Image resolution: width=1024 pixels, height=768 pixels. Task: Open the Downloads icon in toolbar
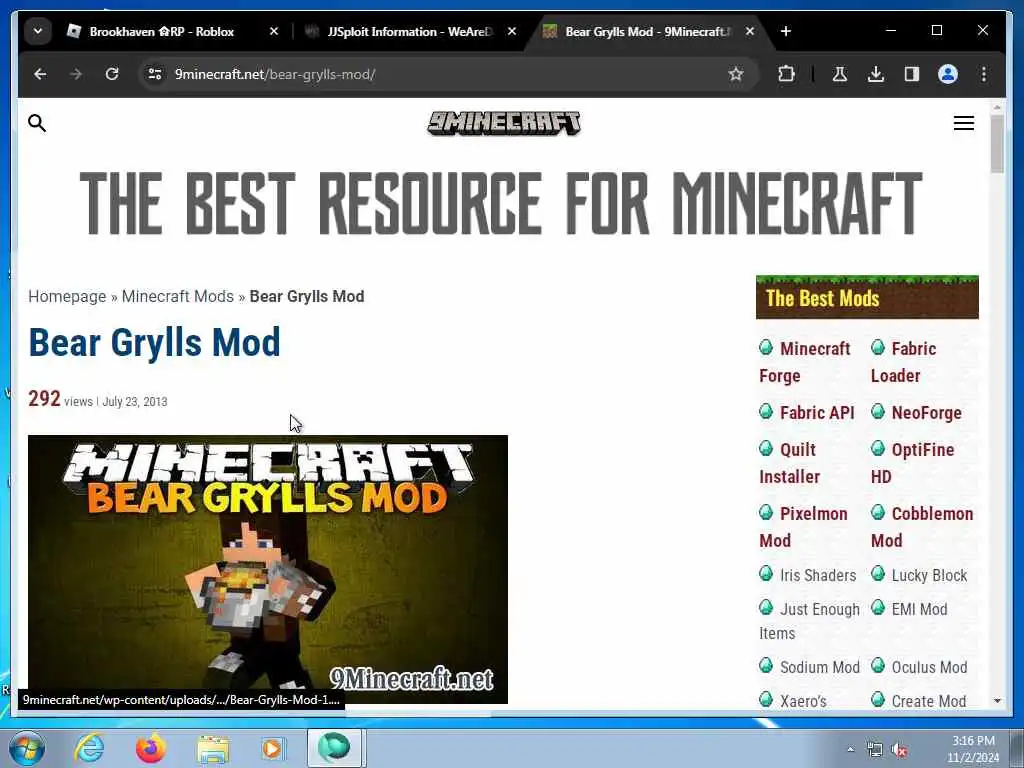876,74
